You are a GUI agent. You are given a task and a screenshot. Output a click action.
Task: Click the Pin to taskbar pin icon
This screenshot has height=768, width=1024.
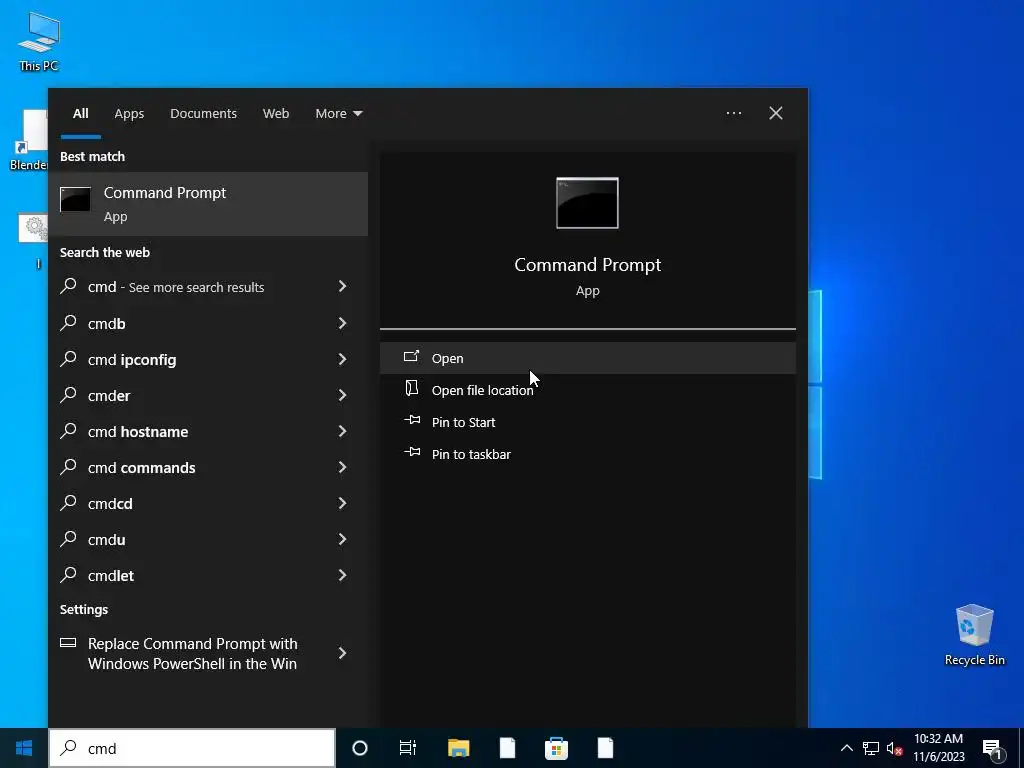point(412,452)
